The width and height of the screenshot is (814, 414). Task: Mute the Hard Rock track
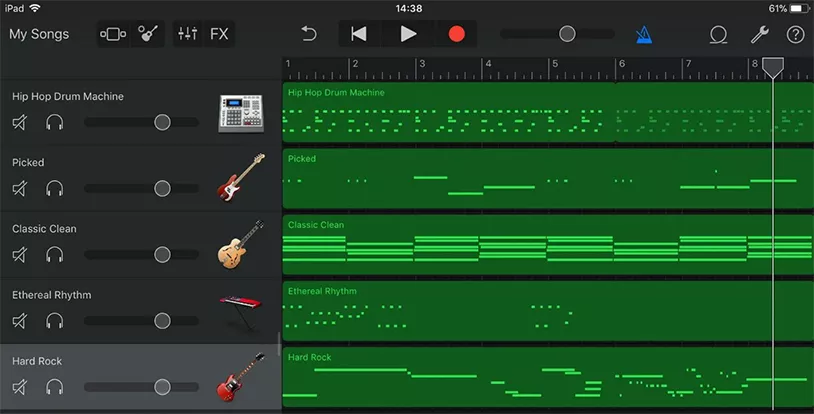coord(19,387)
